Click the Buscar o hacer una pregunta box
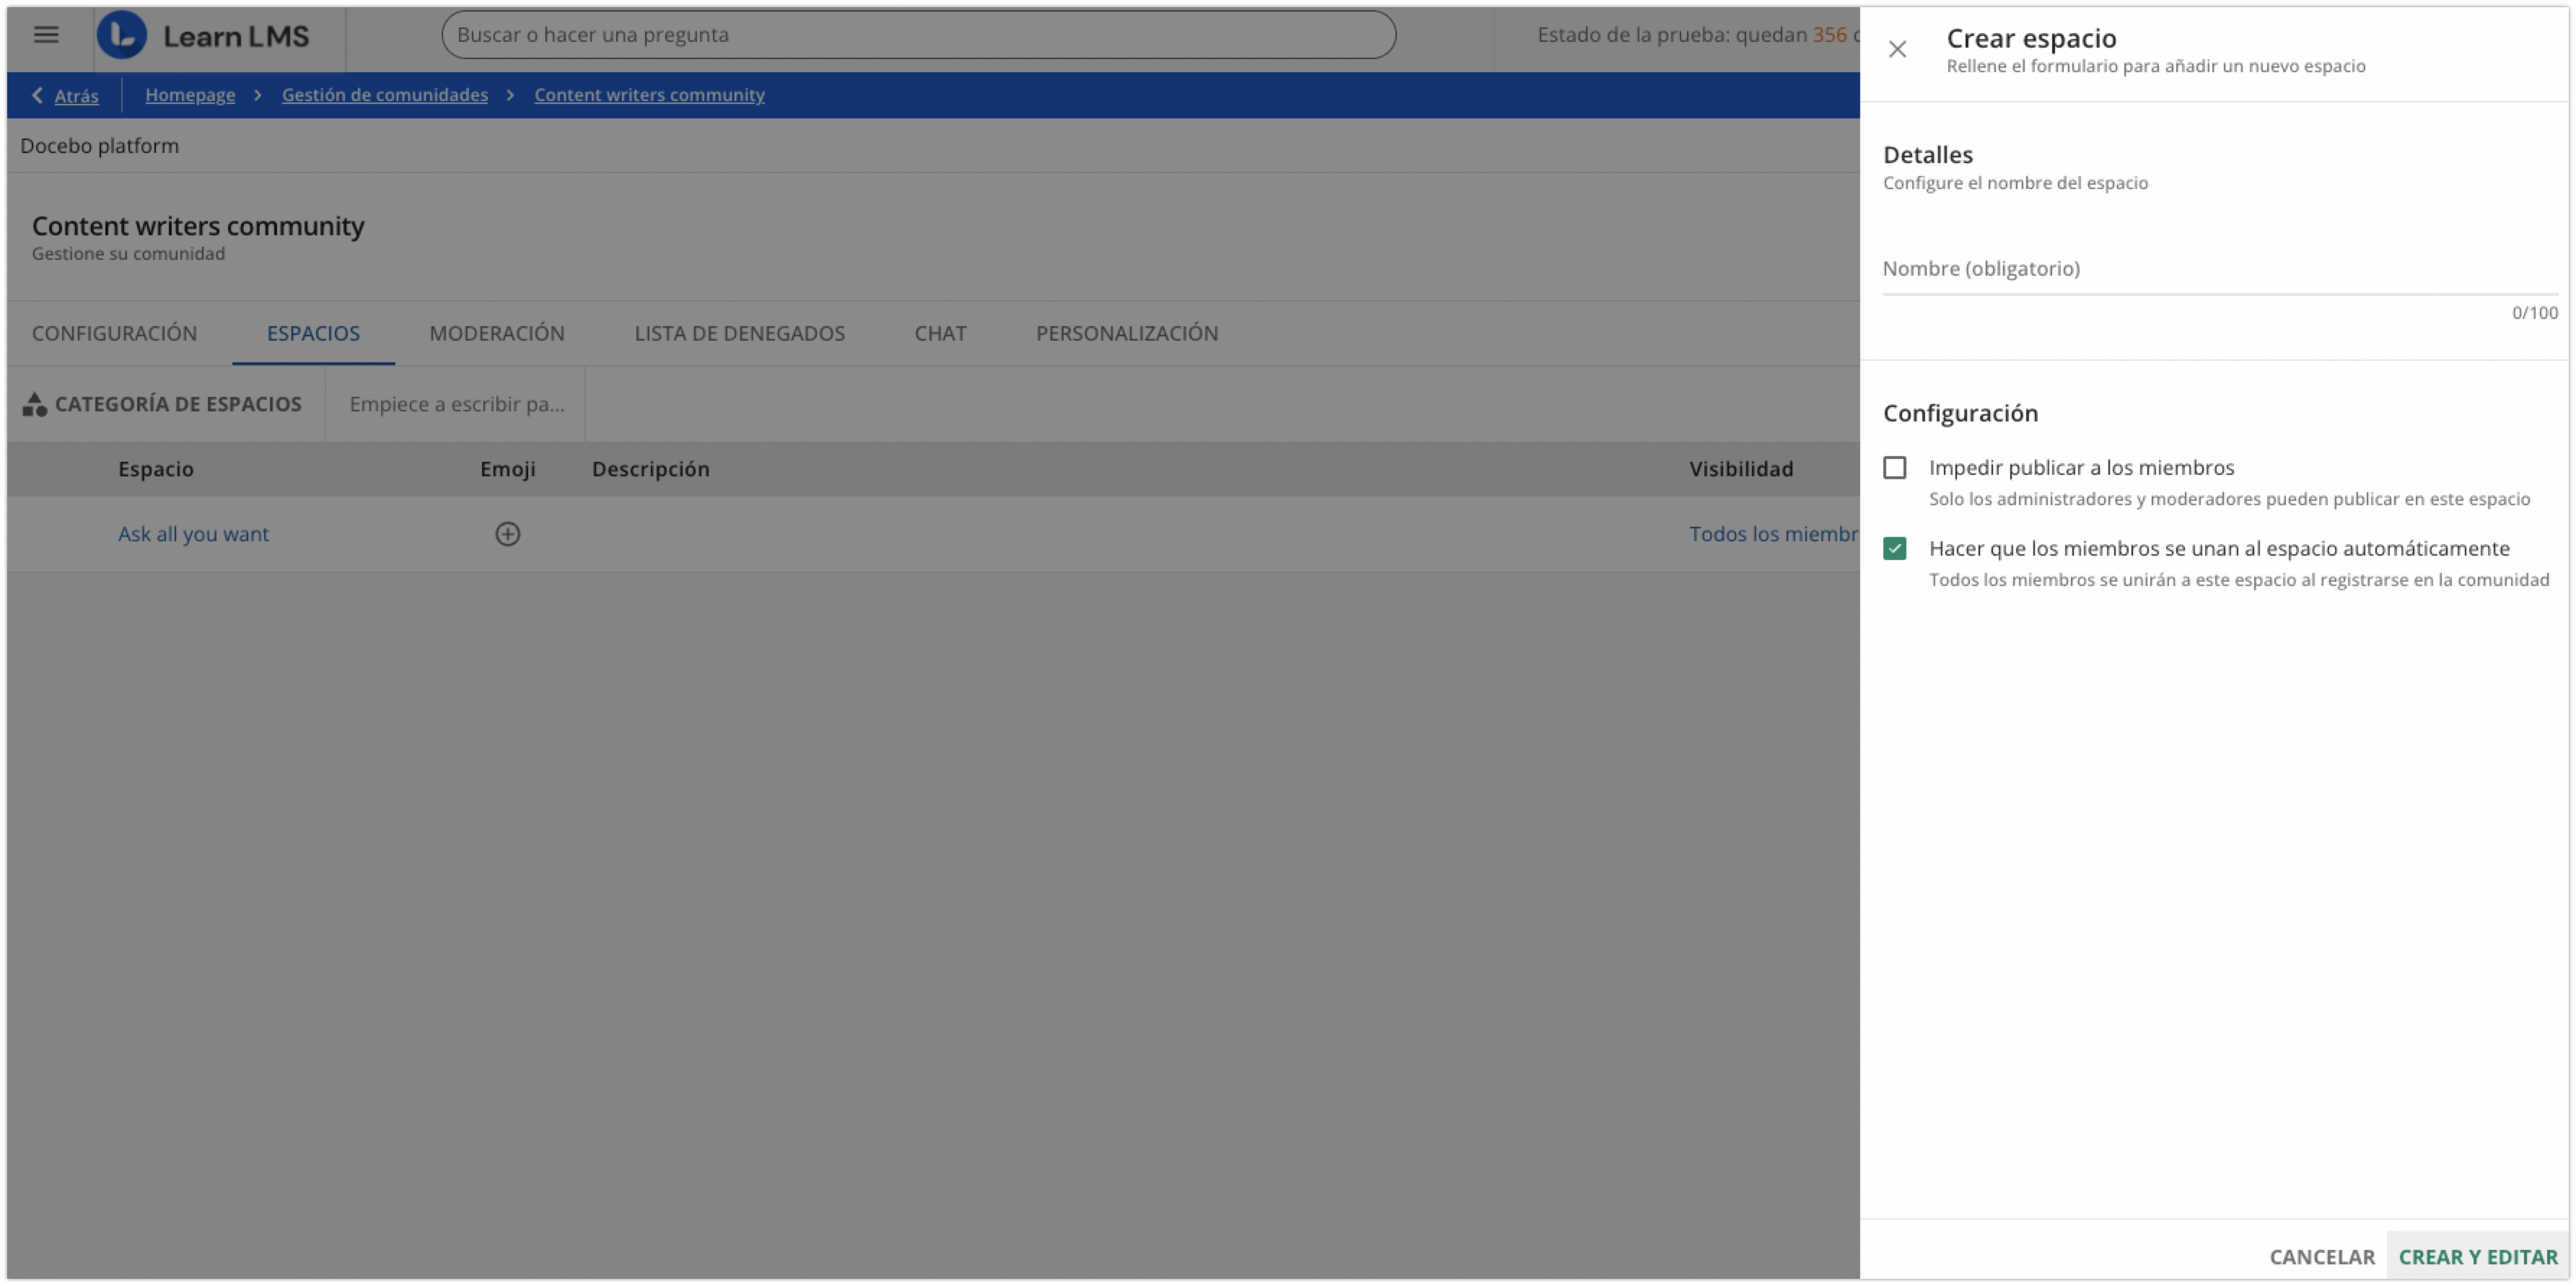 tap(918, 35)
